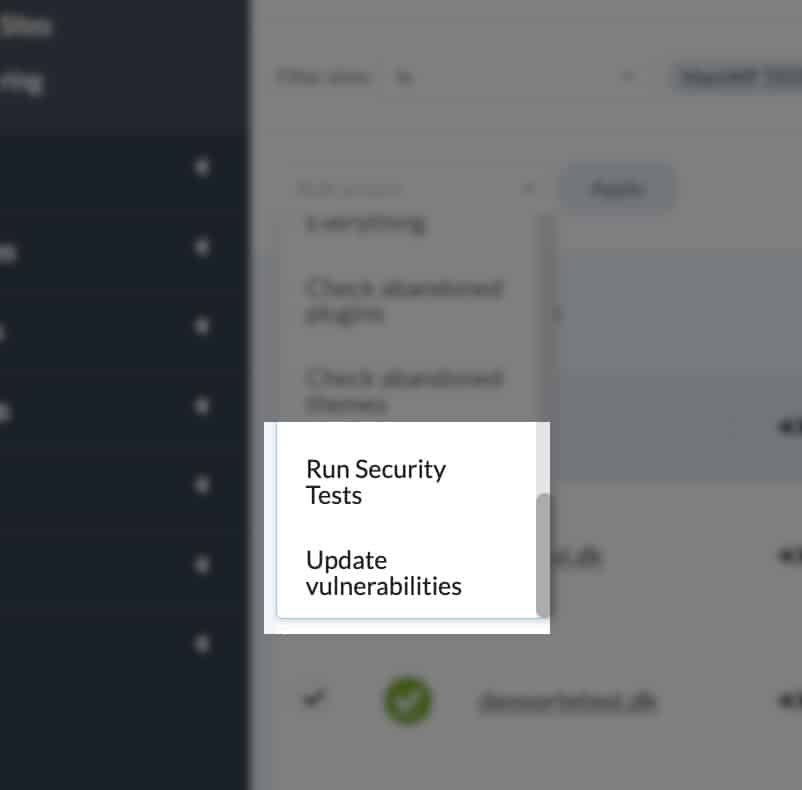Click the button right of Filter sites

click(737, 76)
